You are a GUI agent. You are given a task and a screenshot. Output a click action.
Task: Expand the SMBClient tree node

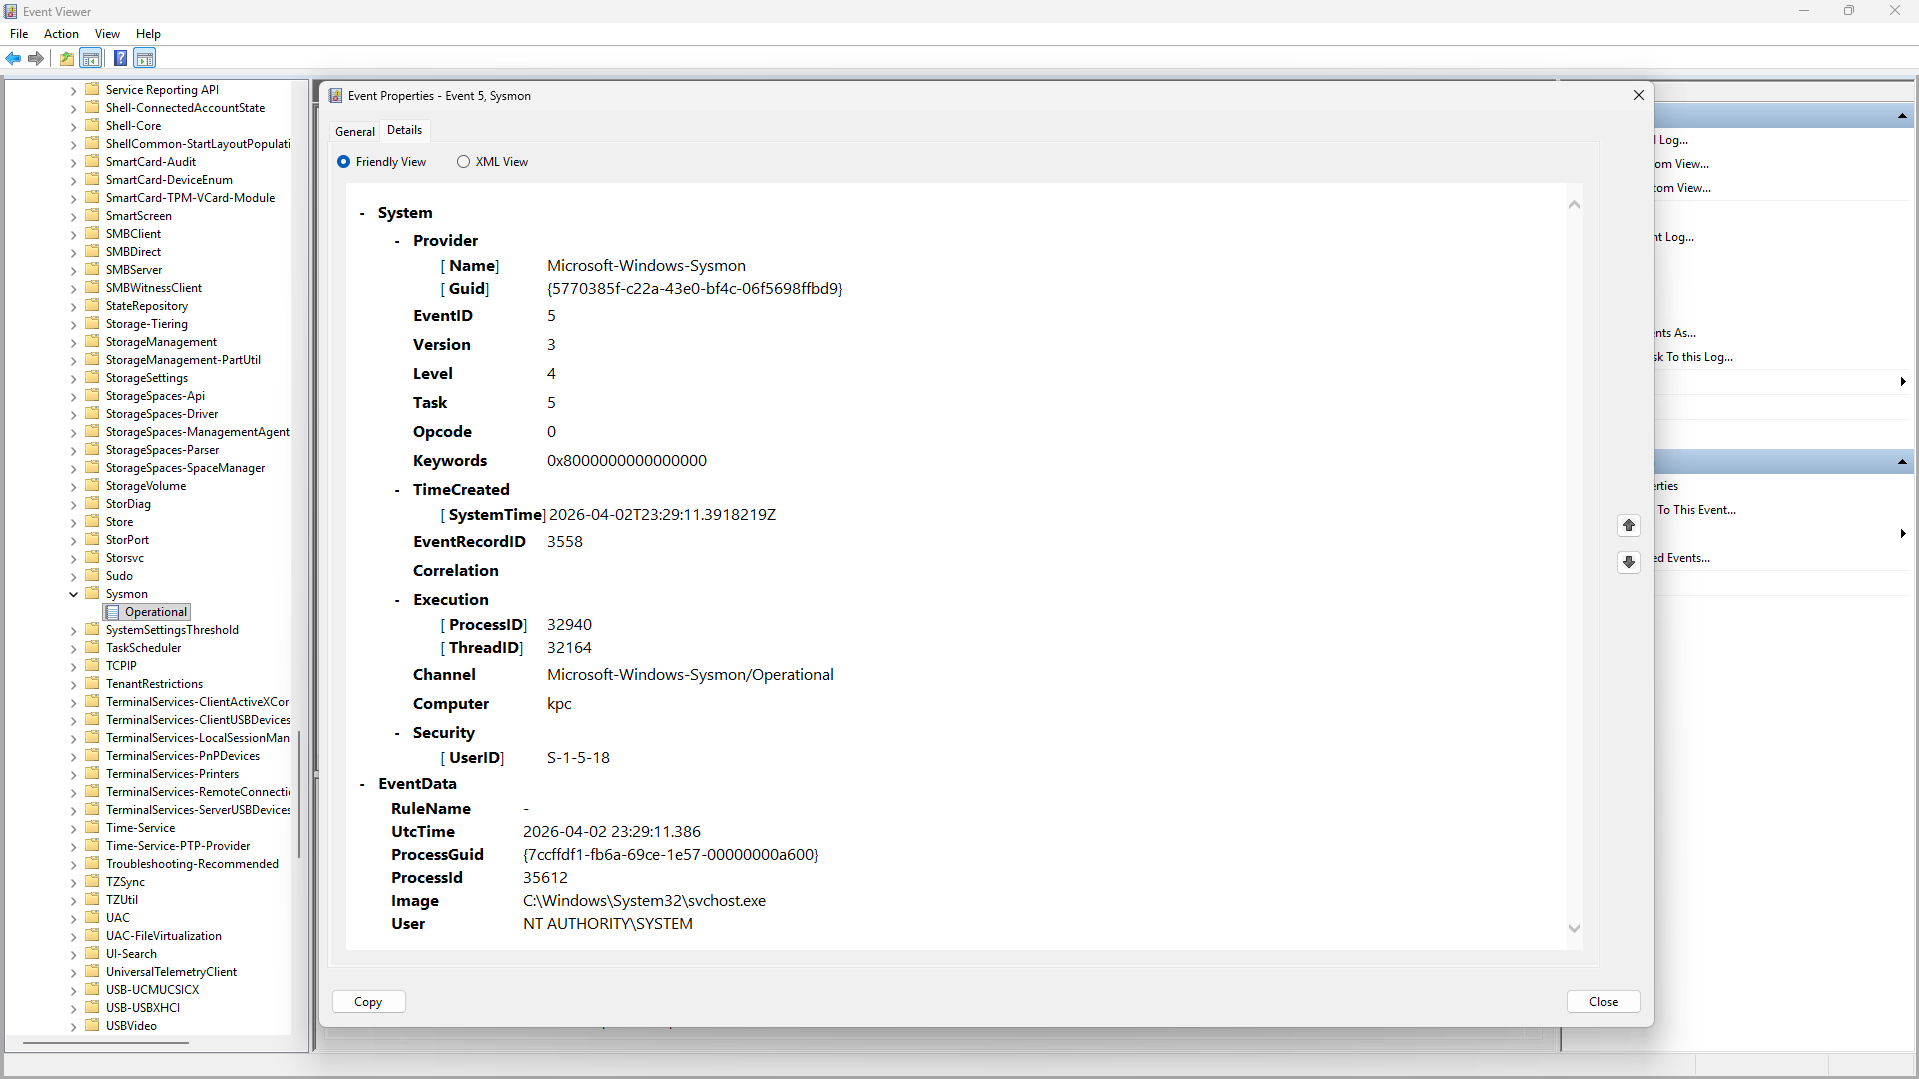tap(73, 234)
